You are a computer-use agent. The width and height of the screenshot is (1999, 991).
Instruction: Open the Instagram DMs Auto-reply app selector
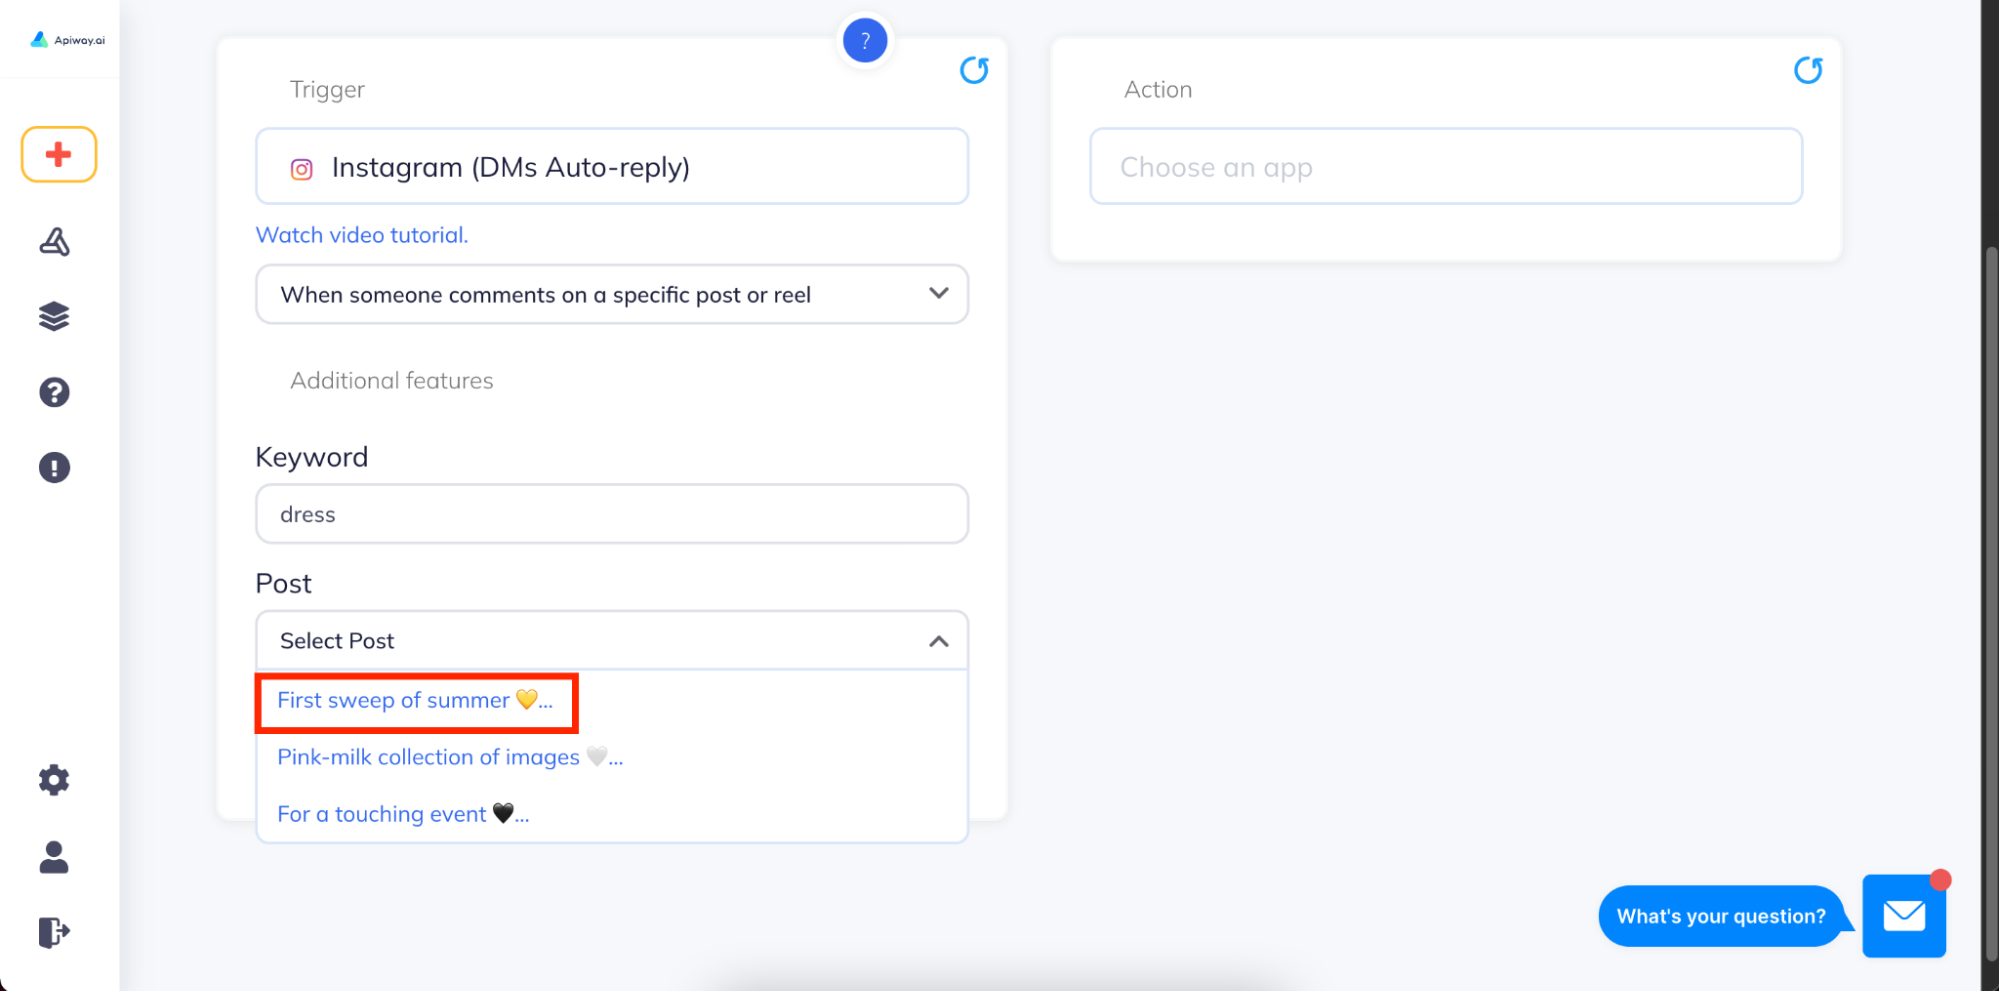coord(612,166)
